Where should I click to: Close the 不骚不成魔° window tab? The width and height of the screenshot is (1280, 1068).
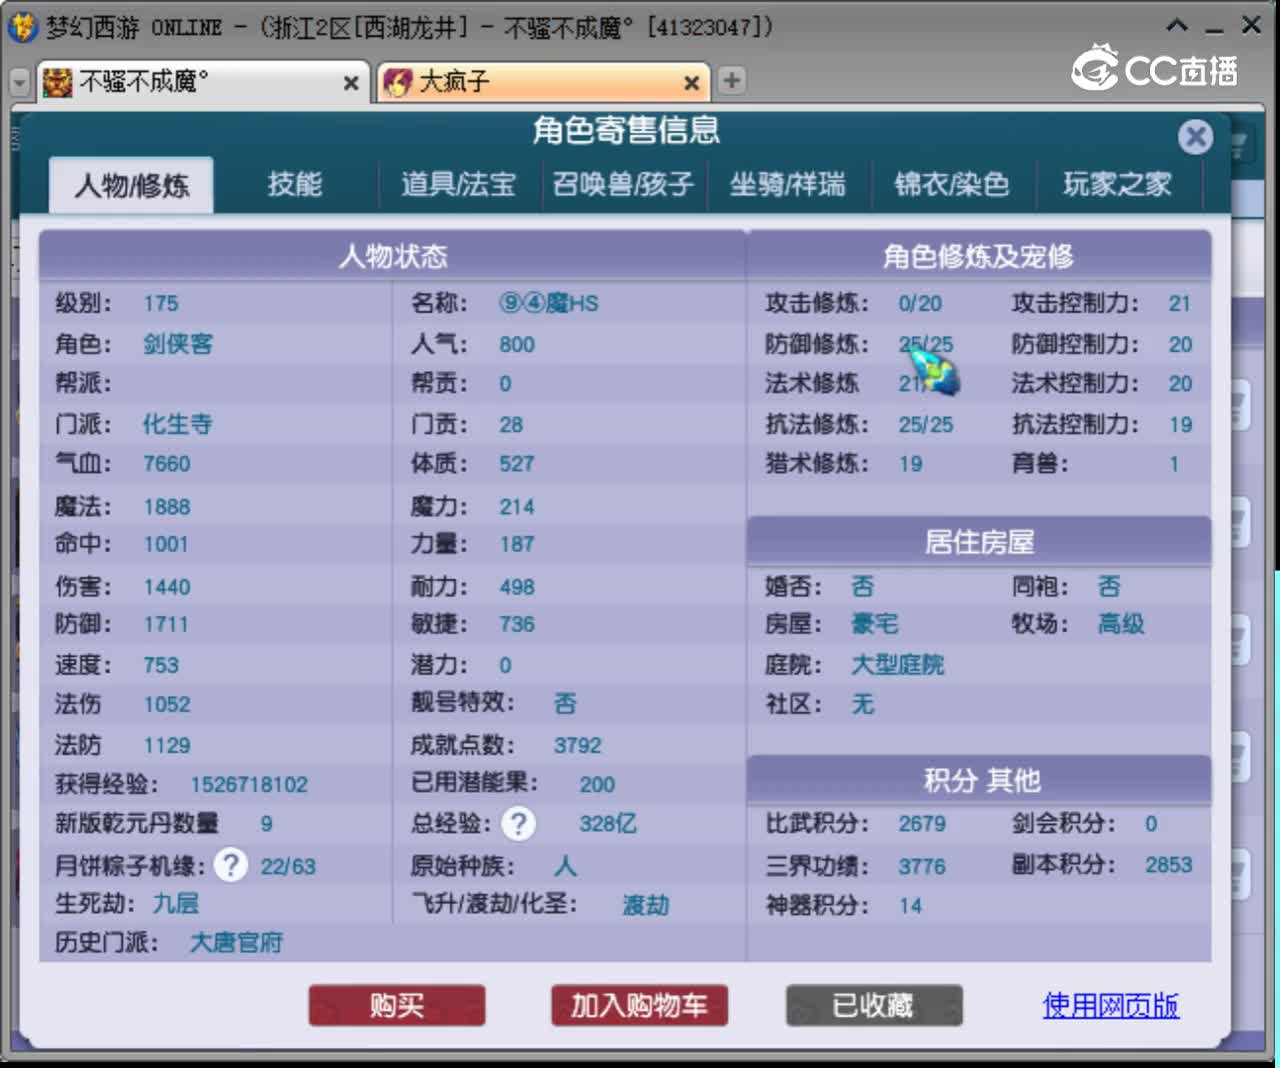(351, 83)
